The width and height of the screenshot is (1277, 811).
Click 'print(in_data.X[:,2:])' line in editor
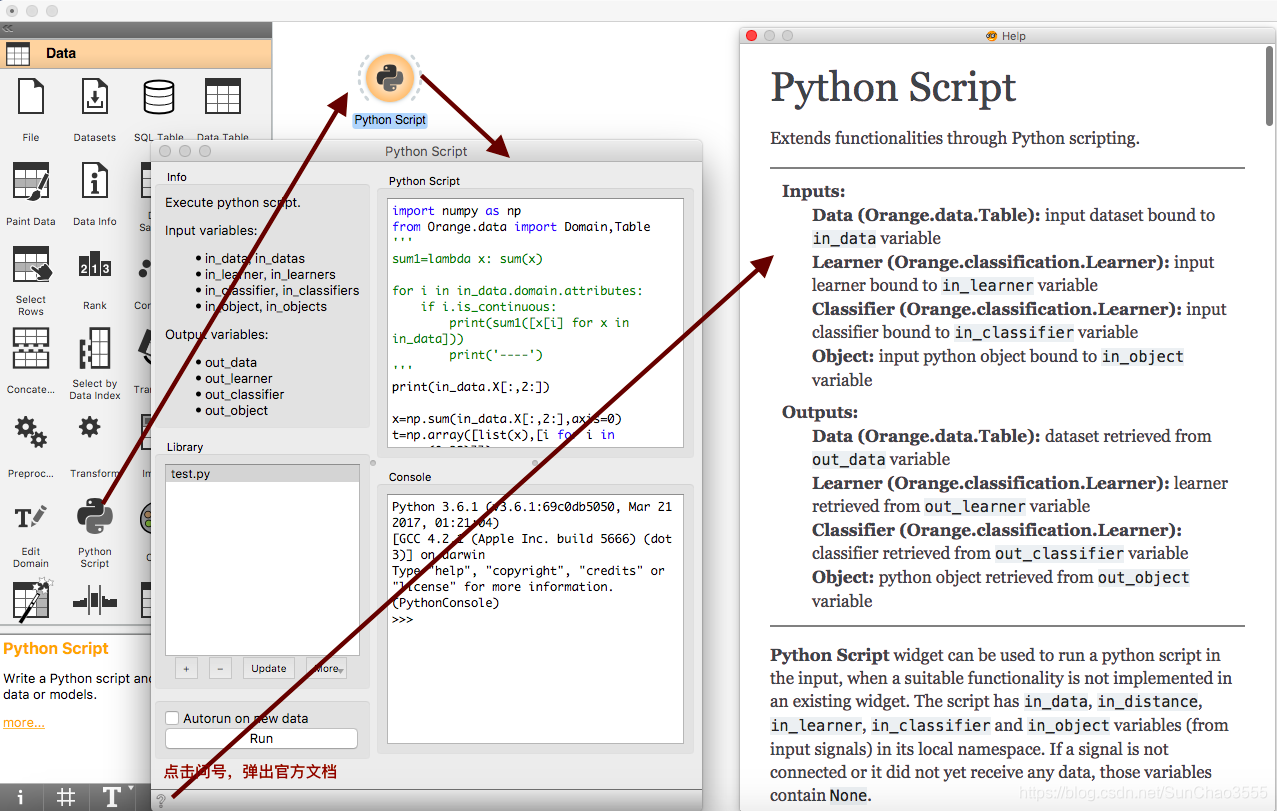click(471, 387)
